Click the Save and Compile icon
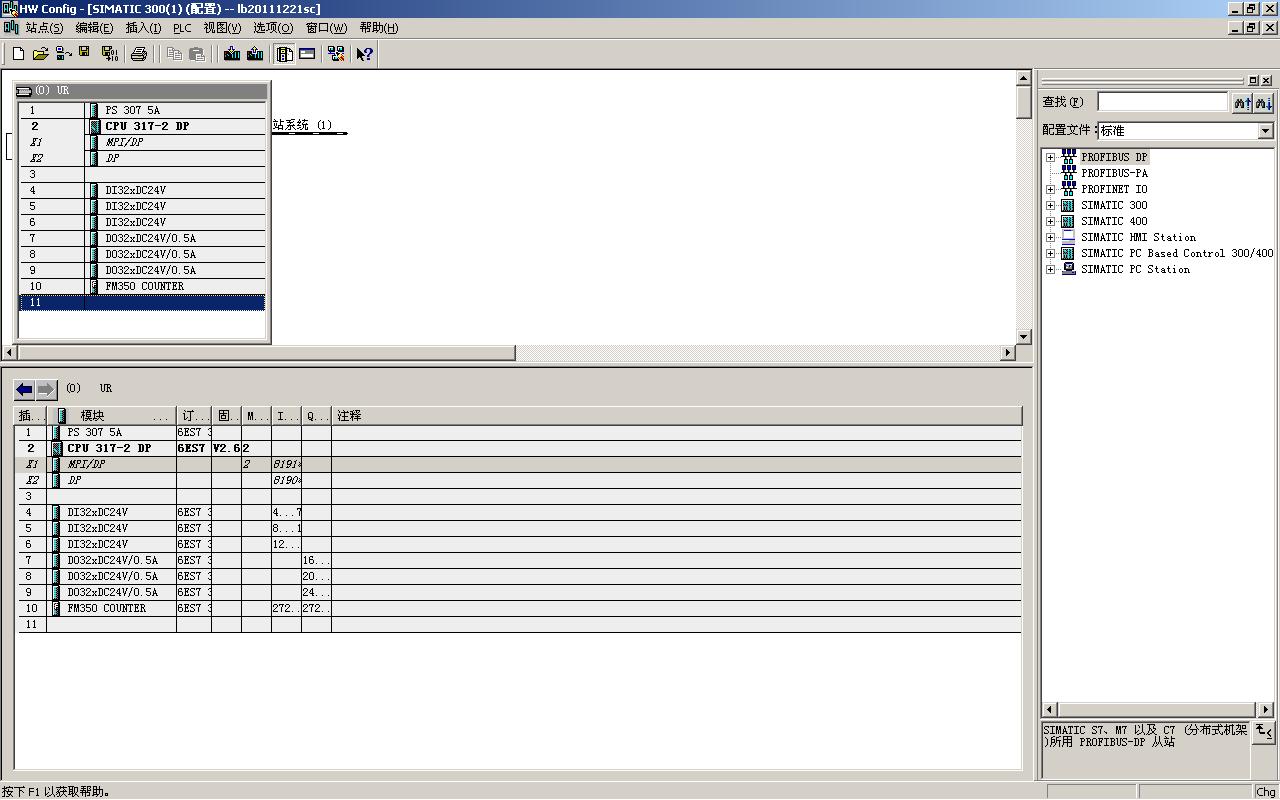1280x800 pixels. (109, 54)
